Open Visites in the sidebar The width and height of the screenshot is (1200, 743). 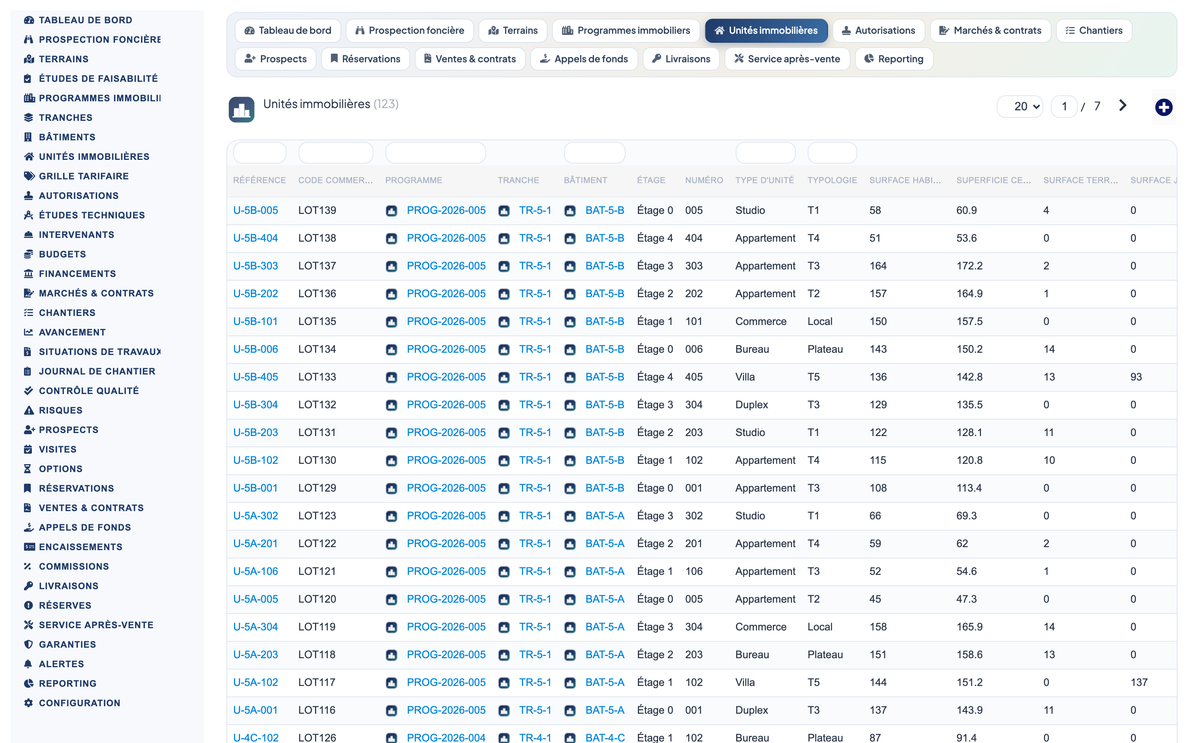tap(58, 449)
